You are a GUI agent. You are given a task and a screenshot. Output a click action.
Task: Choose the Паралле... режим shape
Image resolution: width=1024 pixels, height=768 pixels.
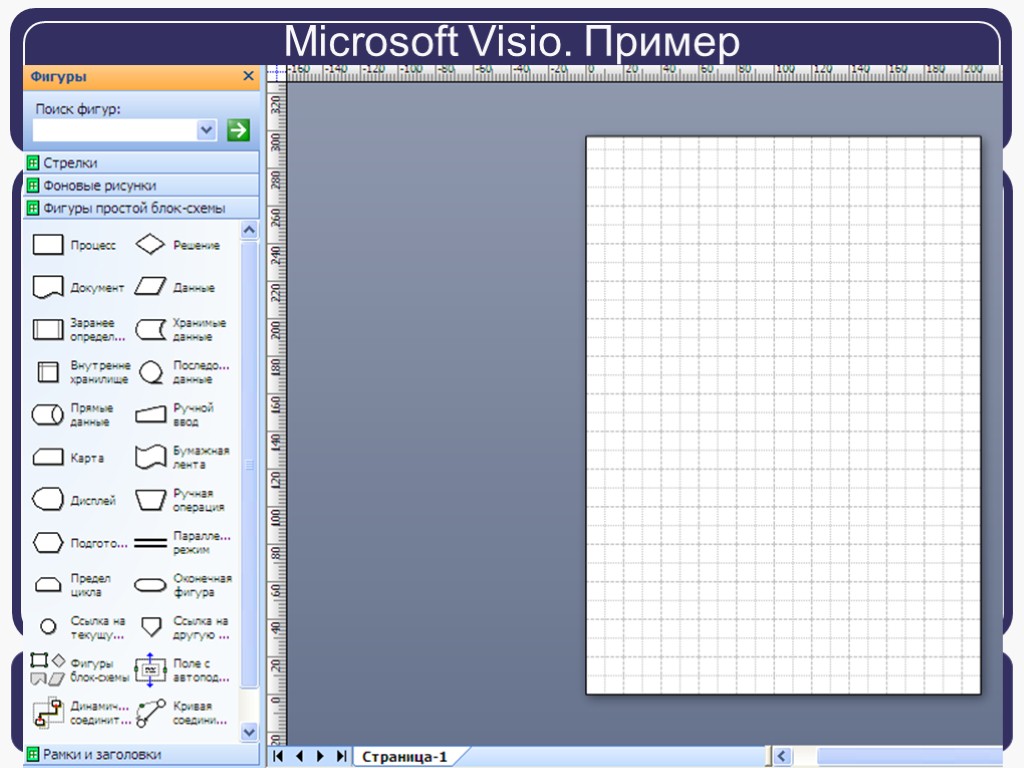pos(150,542)
